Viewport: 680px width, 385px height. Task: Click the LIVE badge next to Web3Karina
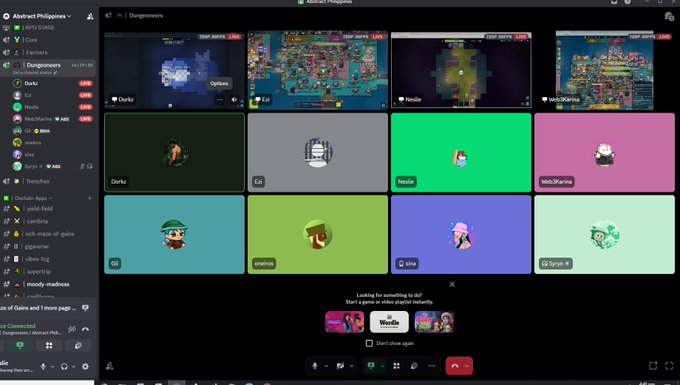pyautogui.click(x=85, y=119)
